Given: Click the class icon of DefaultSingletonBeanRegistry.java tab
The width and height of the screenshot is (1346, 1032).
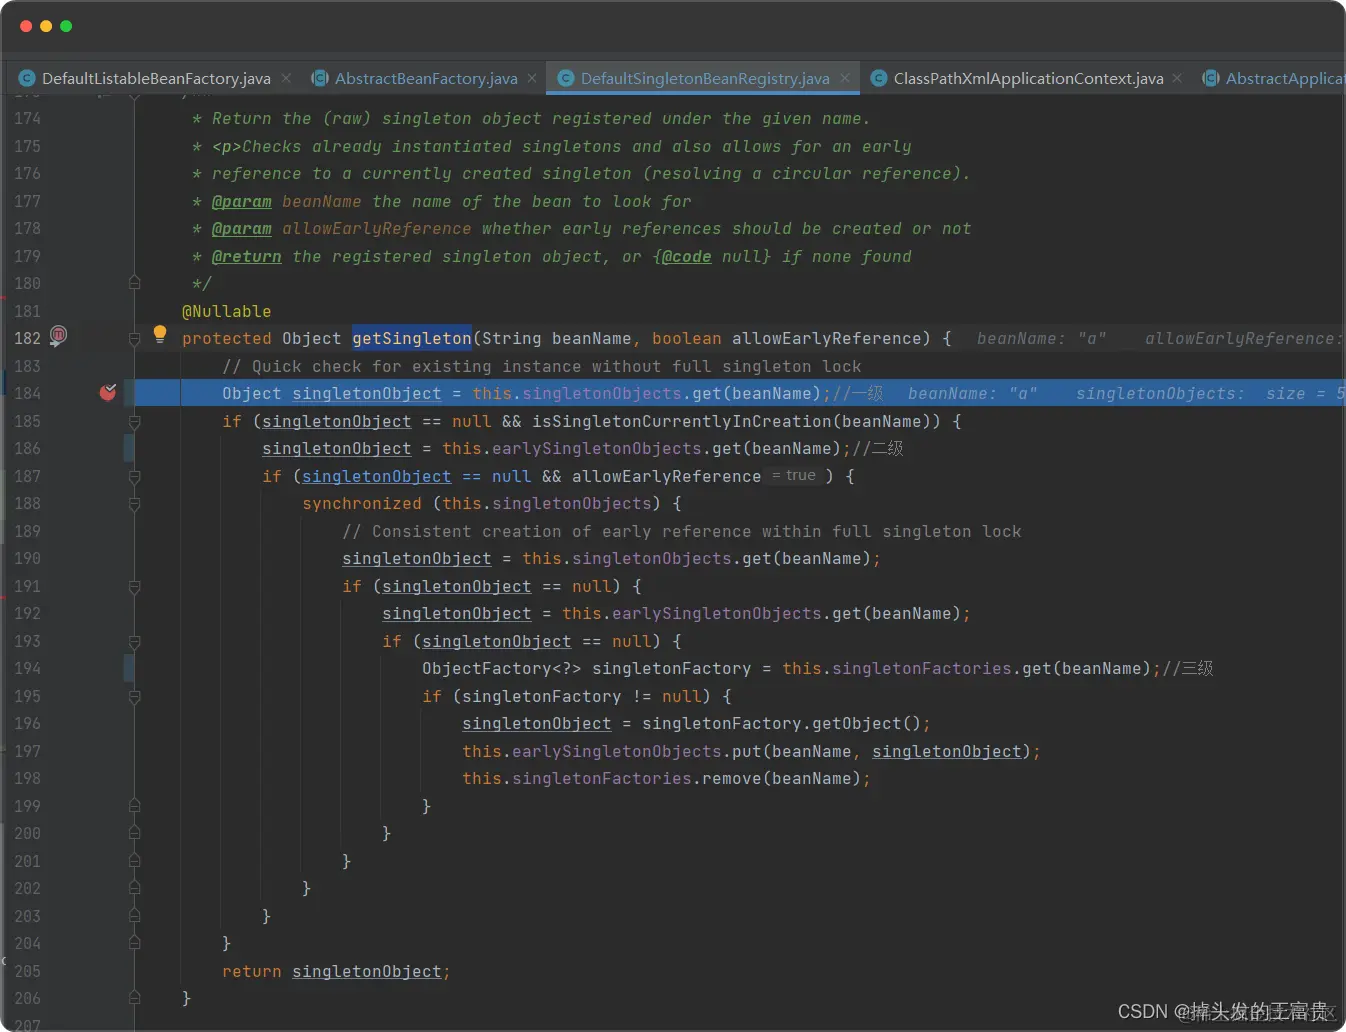Looking at the screenshot, I should click(x=566, y=78).
